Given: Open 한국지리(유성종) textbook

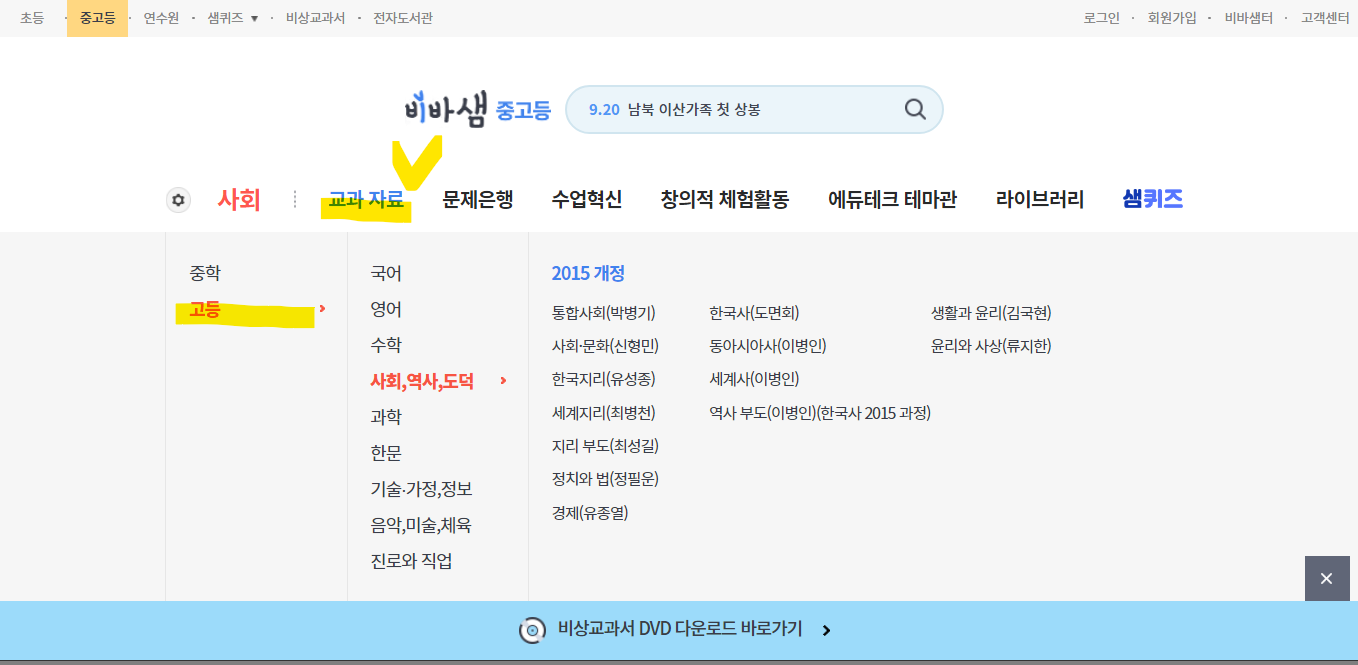Looking at the screenshot, I should click(x=603, y=379).
